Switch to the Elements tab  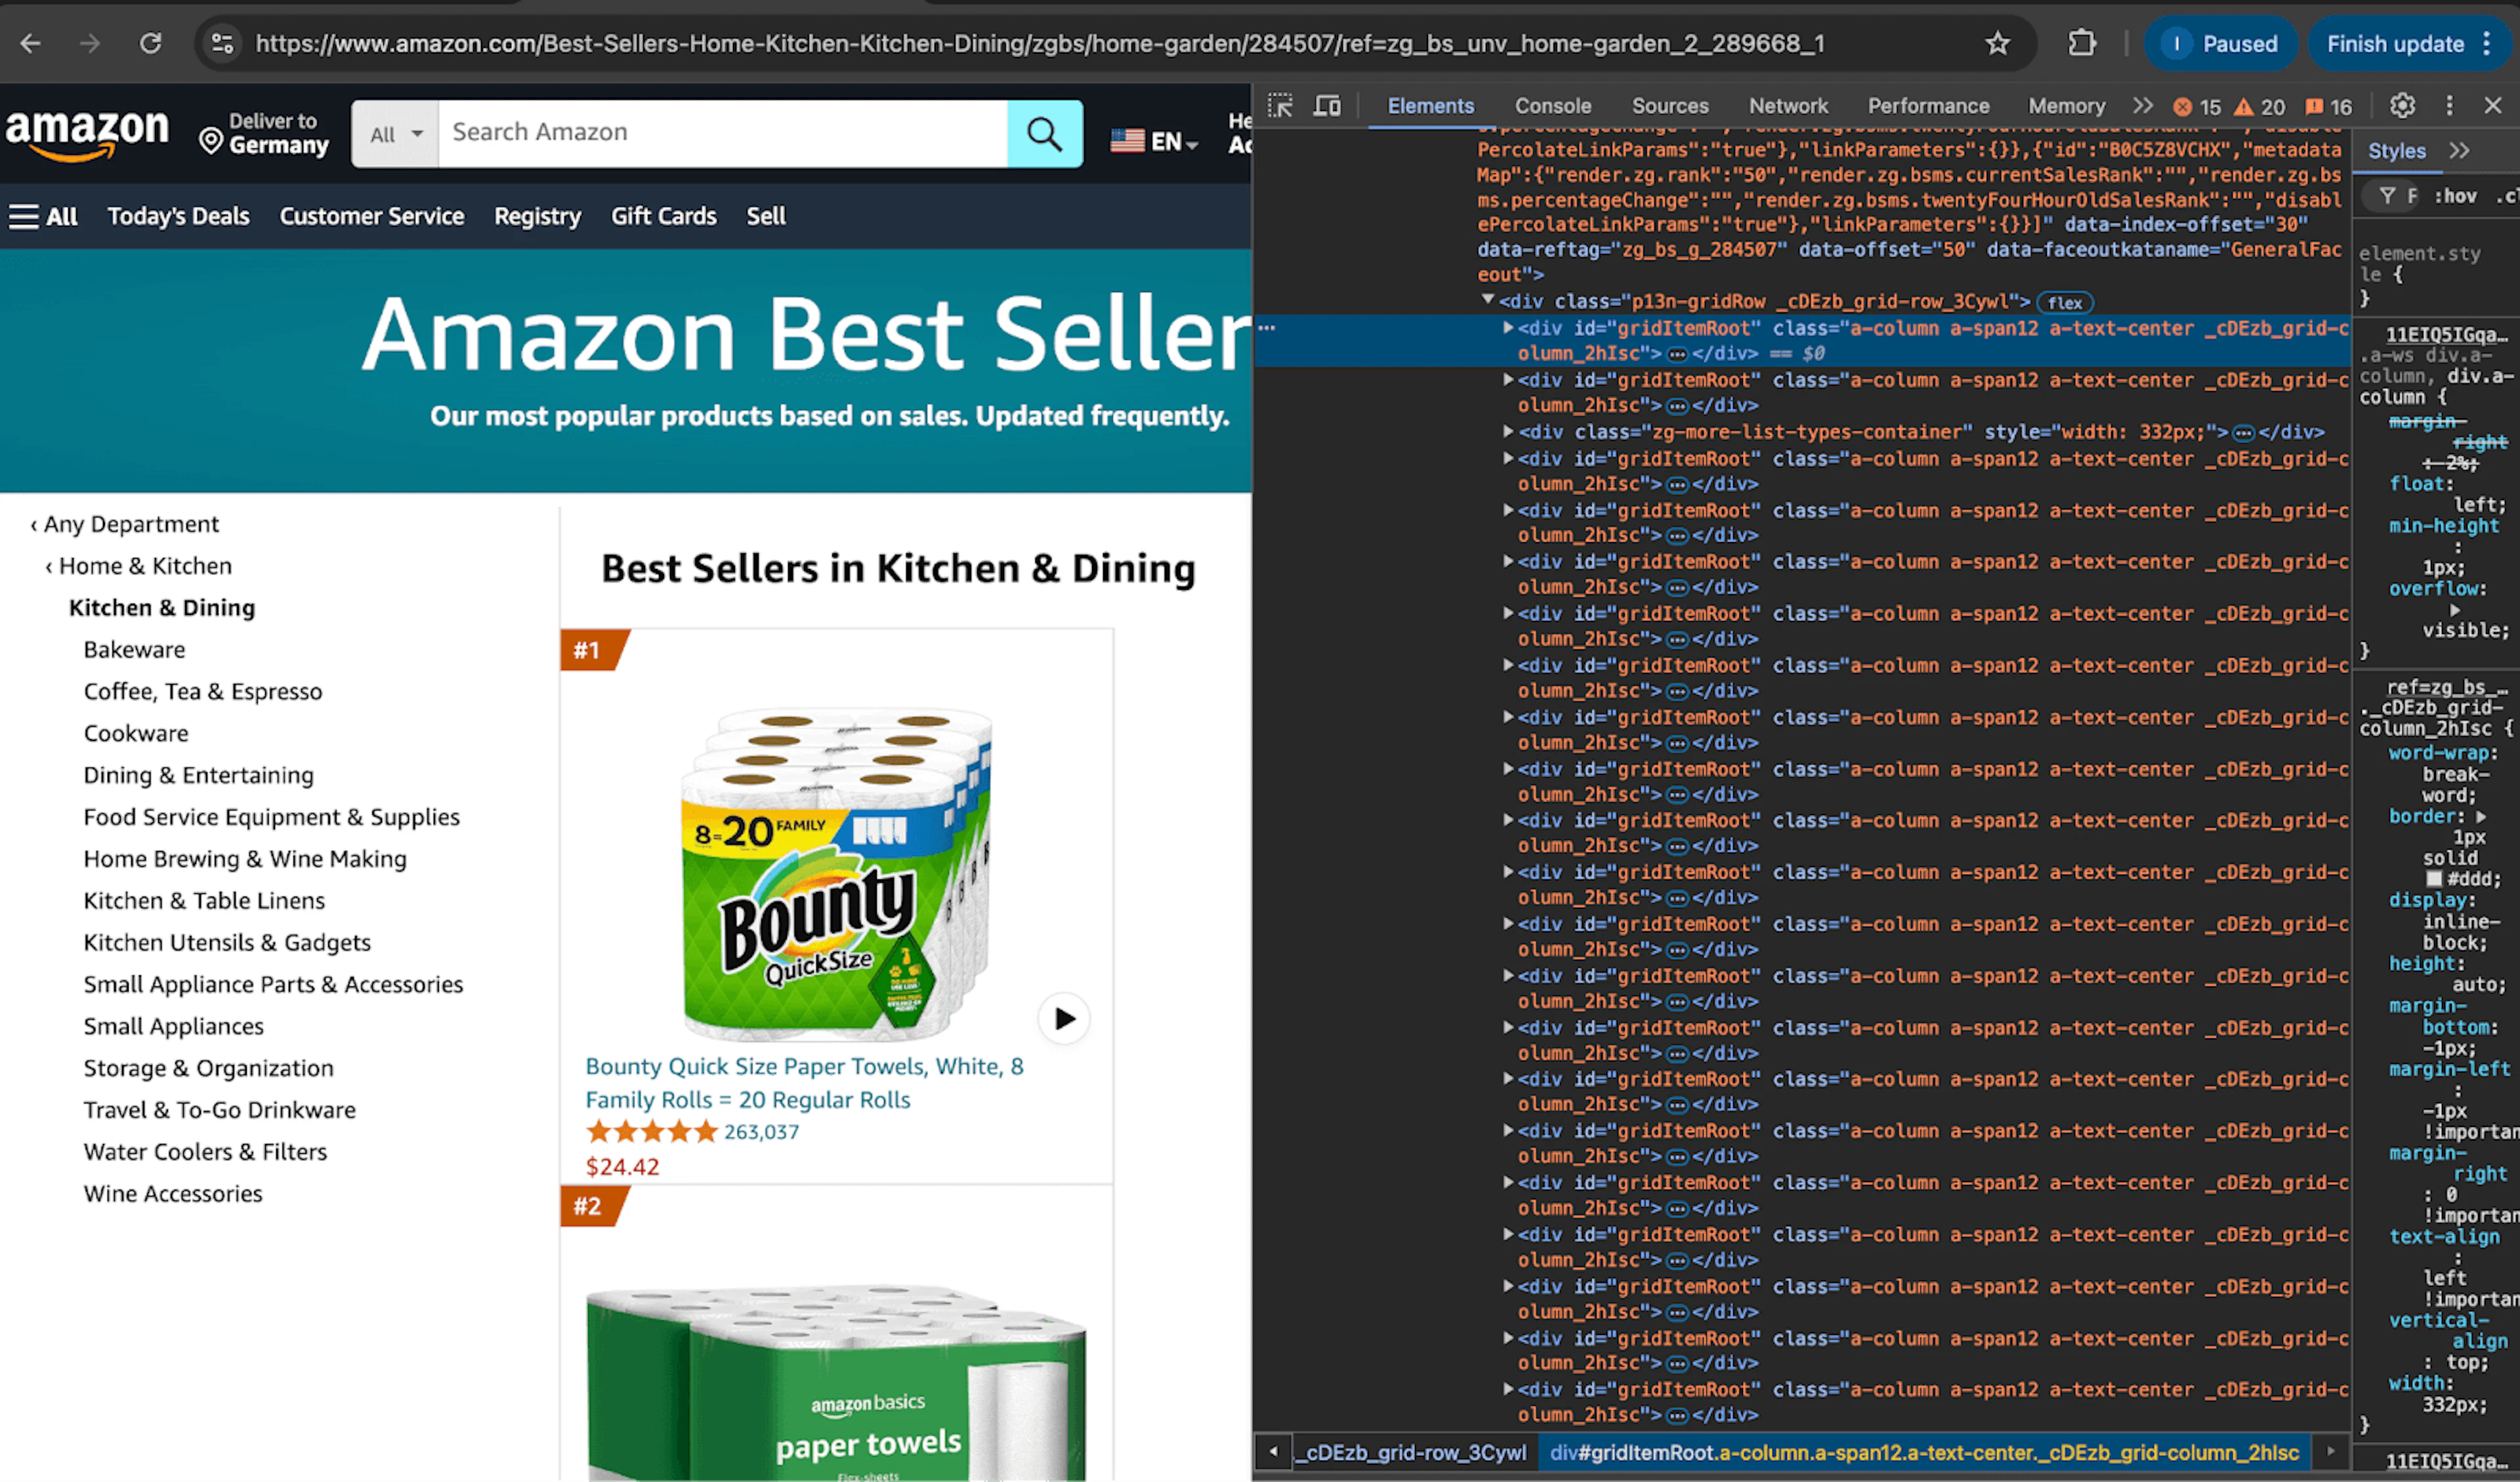tap(1430, 106)
